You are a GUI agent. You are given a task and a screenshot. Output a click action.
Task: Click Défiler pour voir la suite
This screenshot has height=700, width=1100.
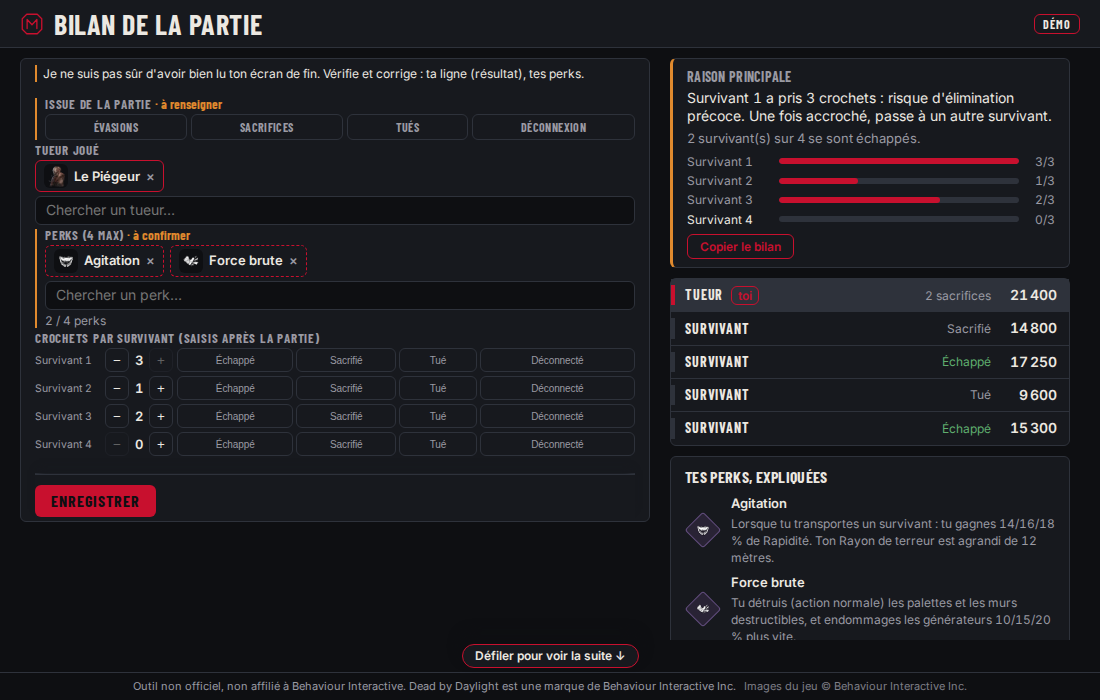click(550, 656)
